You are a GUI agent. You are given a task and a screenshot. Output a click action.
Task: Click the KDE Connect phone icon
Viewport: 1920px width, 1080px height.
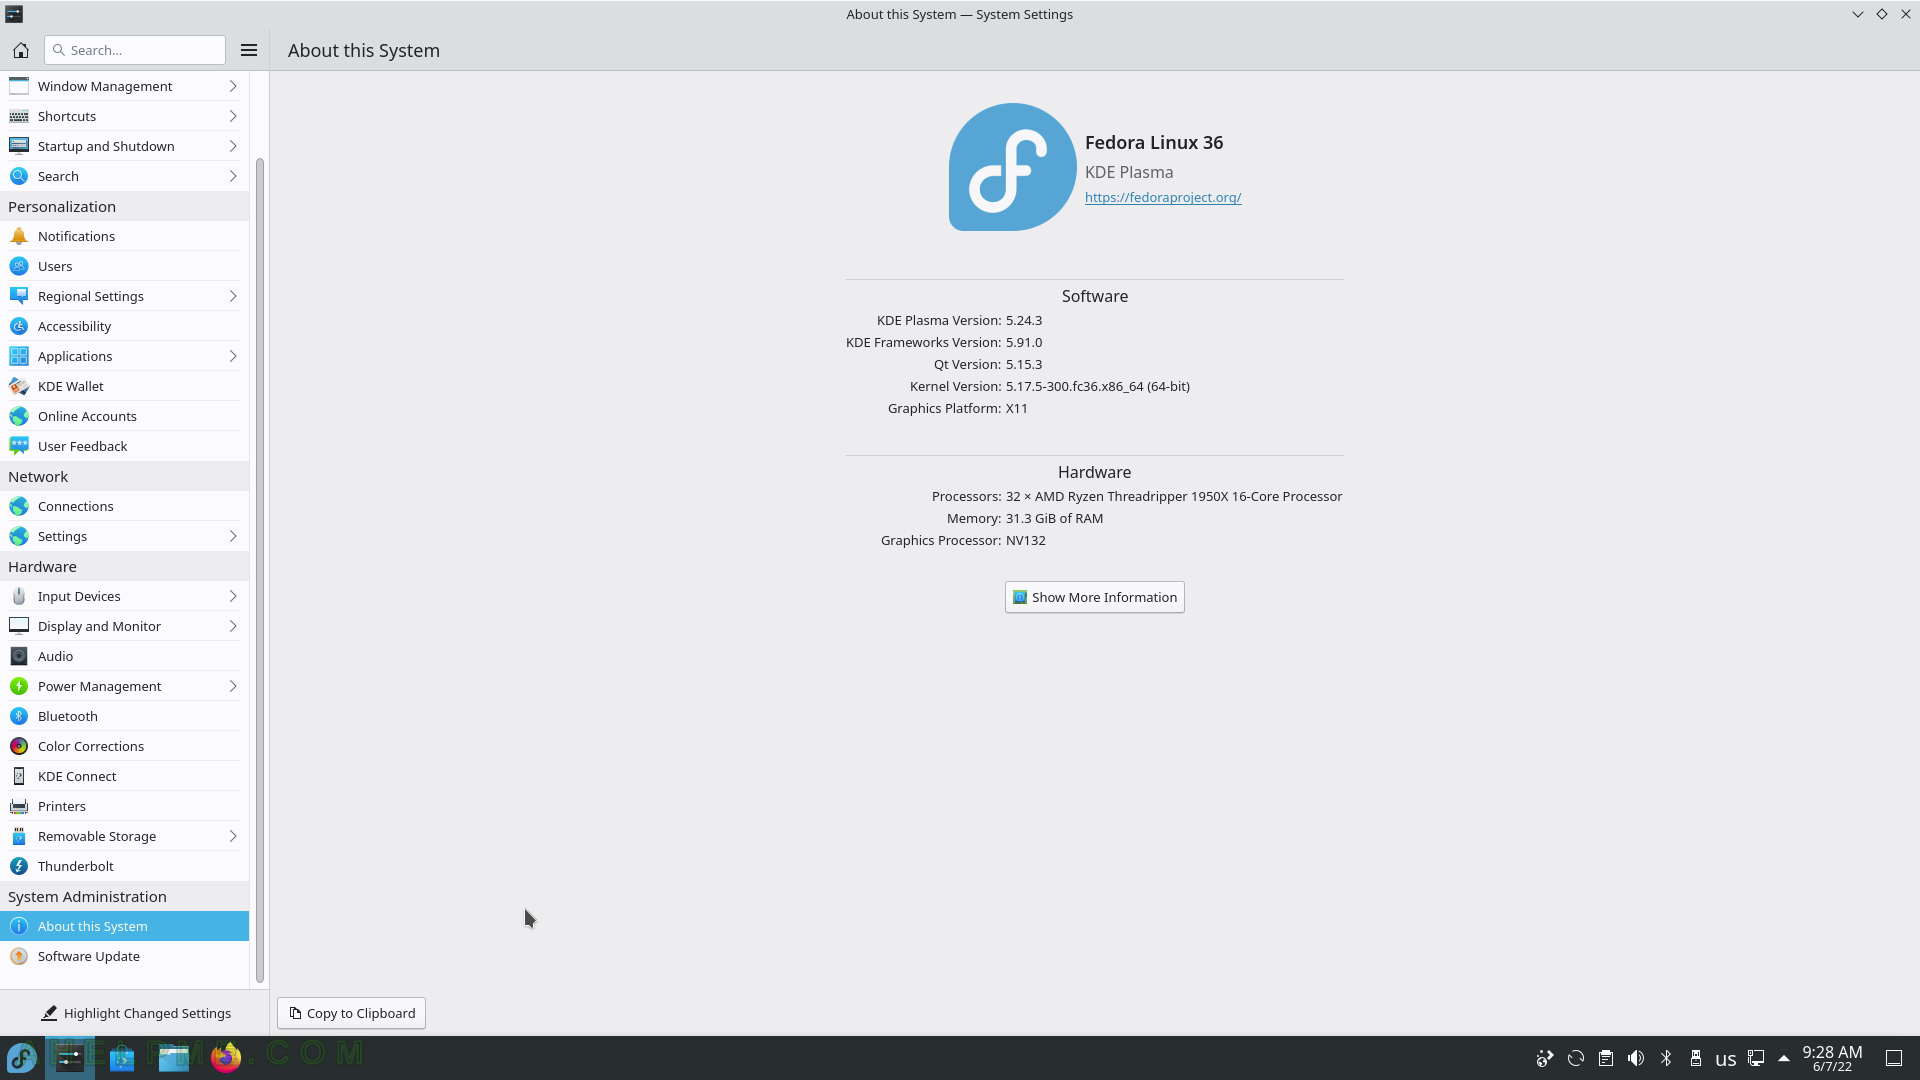(x=19, y=776)
